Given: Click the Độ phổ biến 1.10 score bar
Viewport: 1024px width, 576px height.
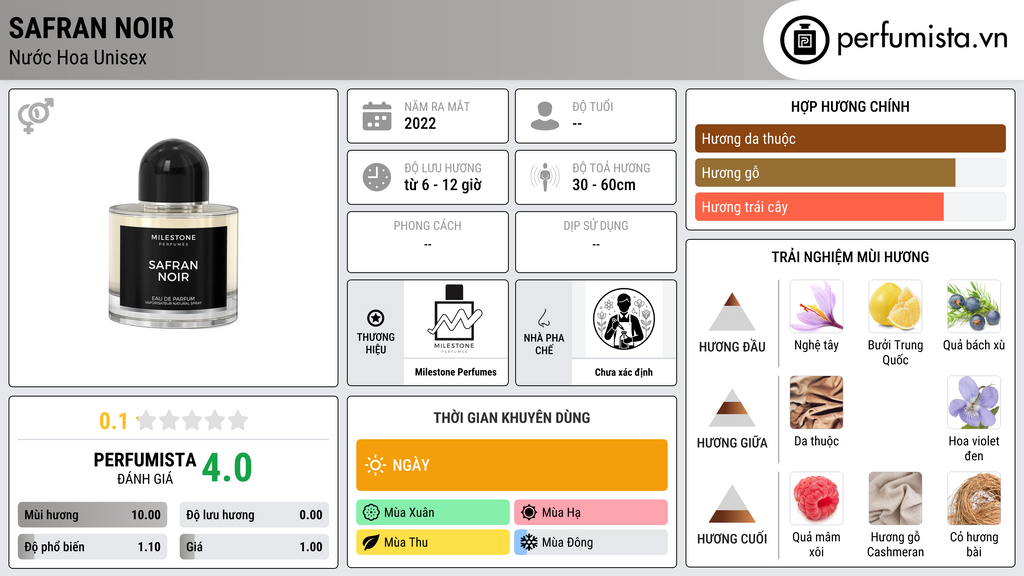Looking at the screenshot, I should point(93,547).
